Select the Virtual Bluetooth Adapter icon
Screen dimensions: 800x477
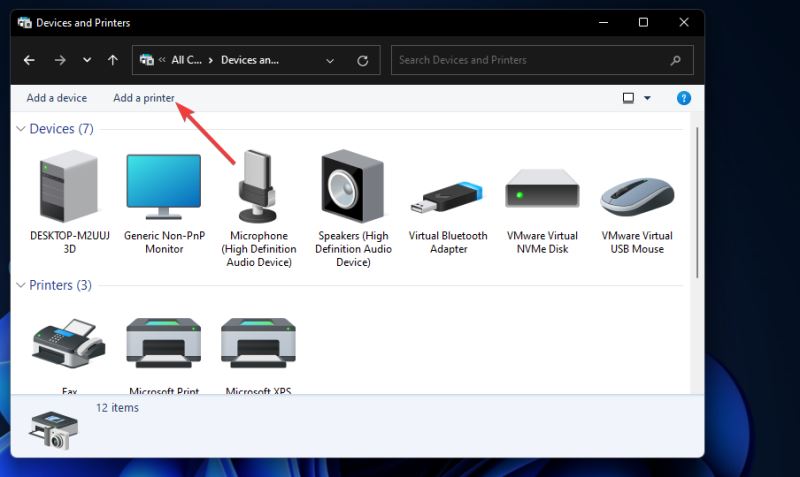[448, 190]
